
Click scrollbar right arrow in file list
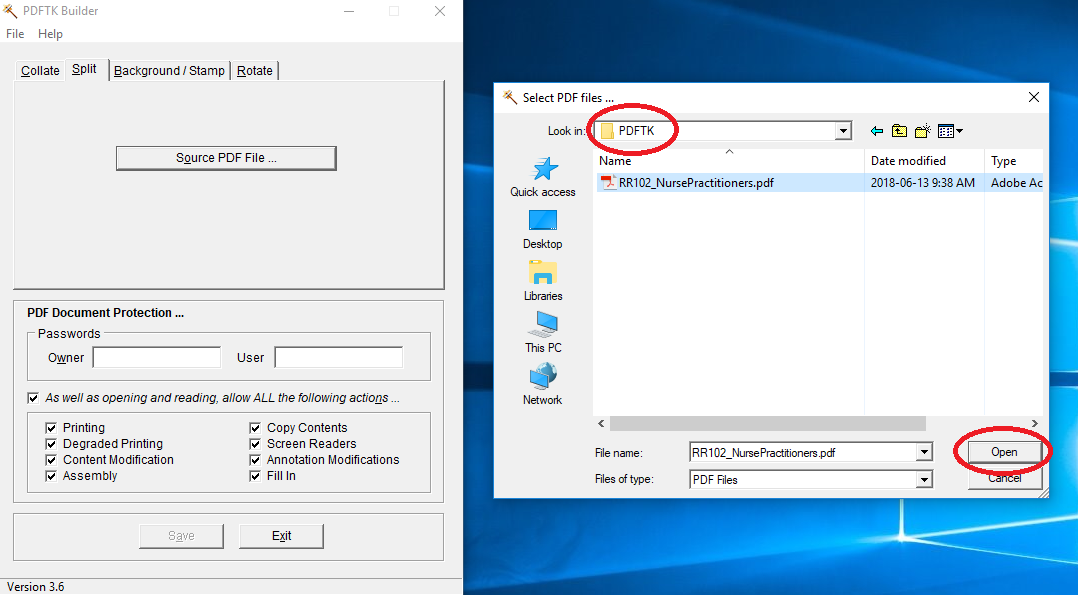tap(1035, 423)
